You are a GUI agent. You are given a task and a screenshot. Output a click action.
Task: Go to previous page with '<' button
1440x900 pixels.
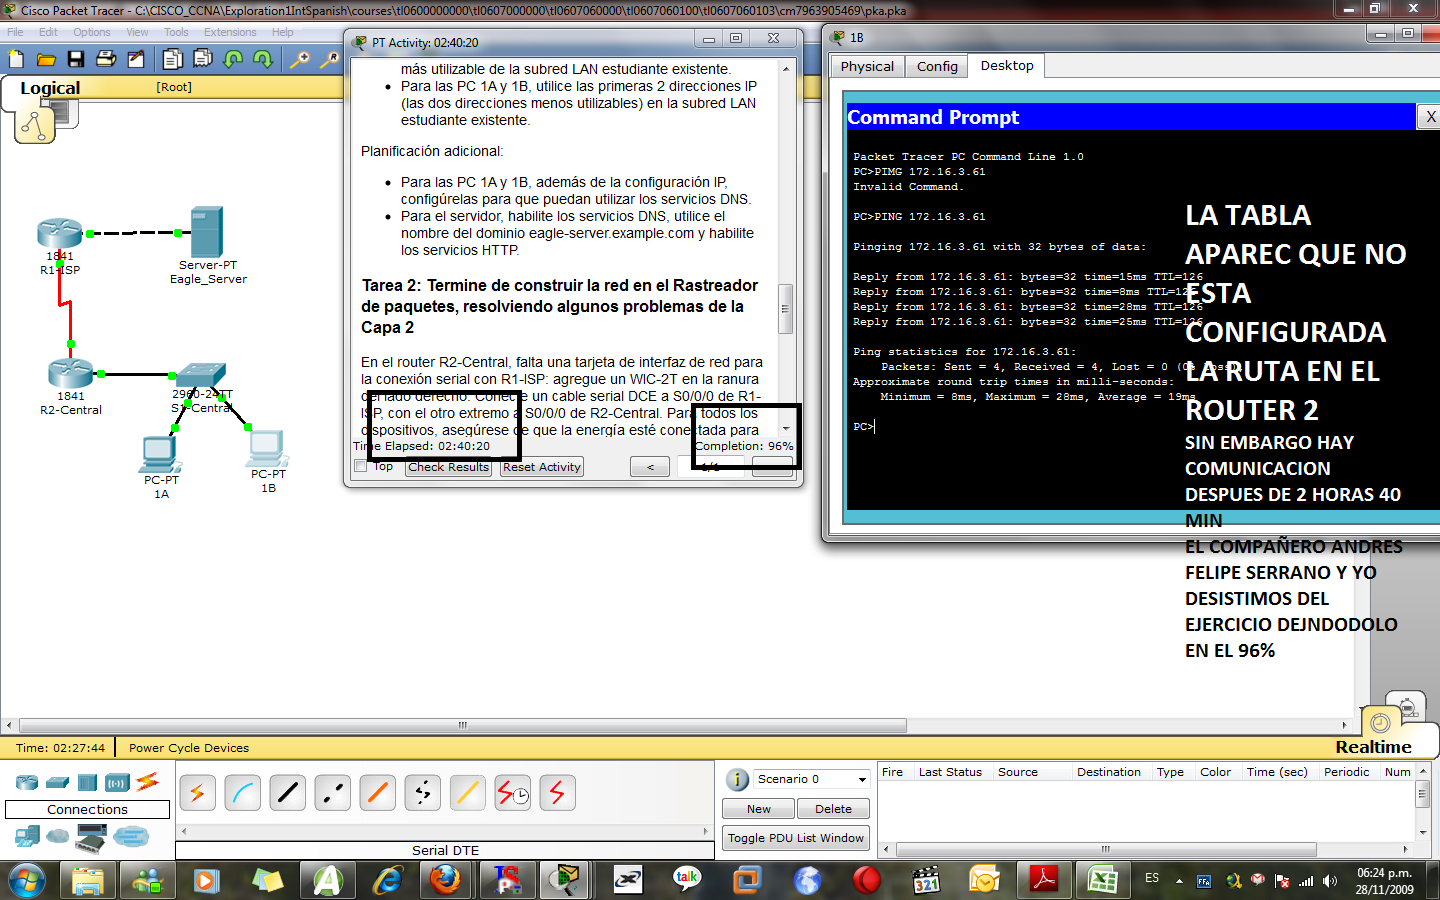(x=650, y=467)
